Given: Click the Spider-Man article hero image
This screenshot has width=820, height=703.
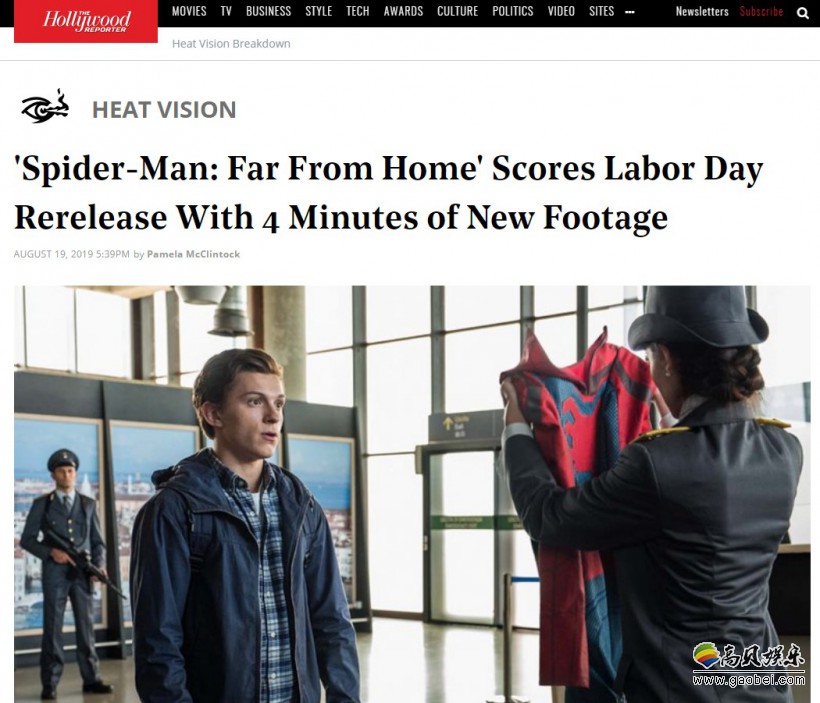Looking at the screenshot, I should pyautogui.click(x=412, y=494).
